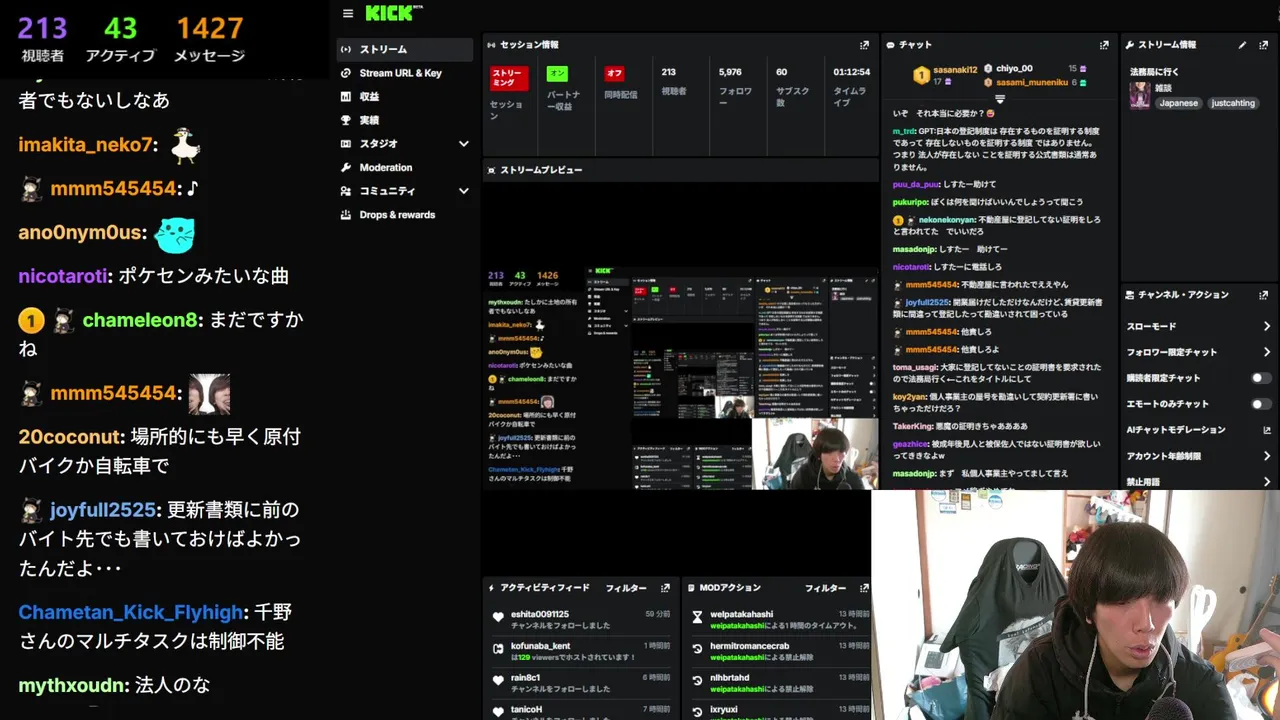The height and width of the screenshot is (720, 1280).
Task: Click the Drops & rewards gift icon
Action: (346, 215)
